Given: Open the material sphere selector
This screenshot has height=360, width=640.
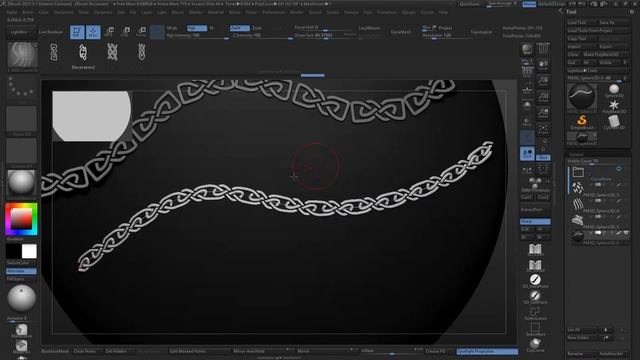Looking at the screenshot, I should tap(21, 182).
